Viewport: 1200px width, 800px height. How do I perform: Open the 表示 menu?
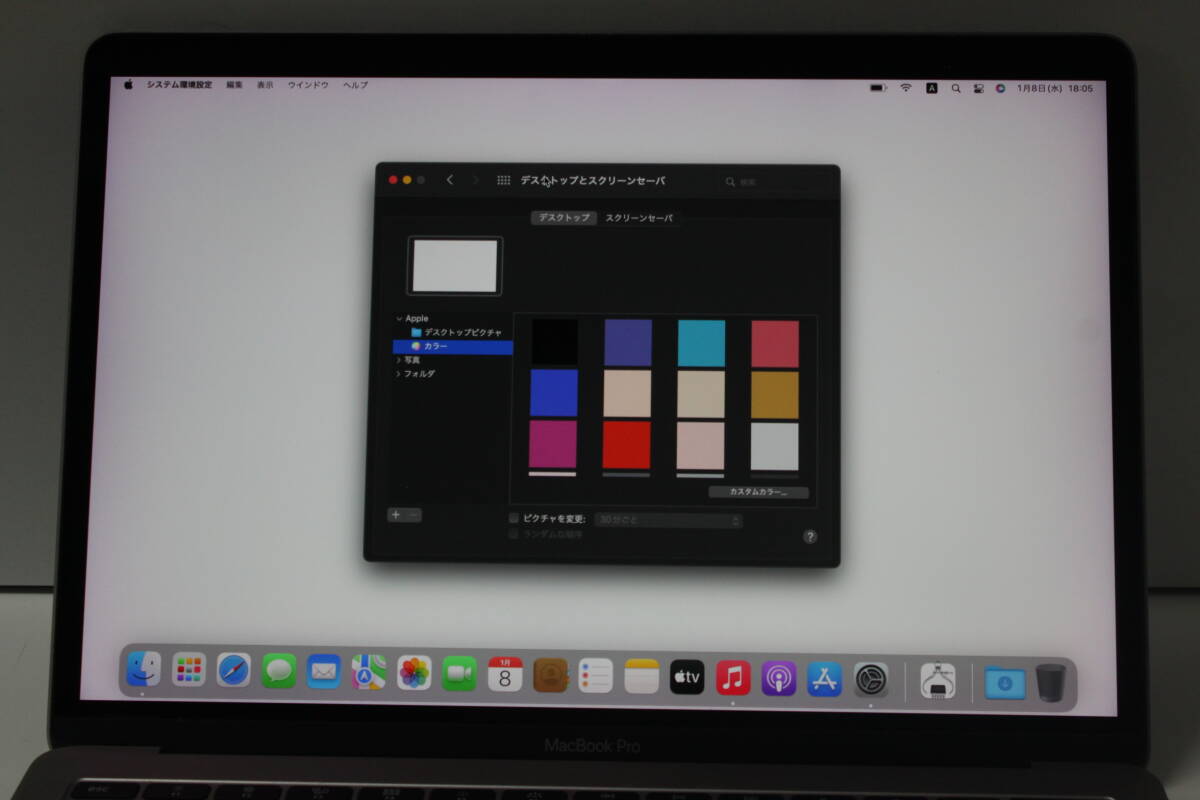[x=265, y=85]
